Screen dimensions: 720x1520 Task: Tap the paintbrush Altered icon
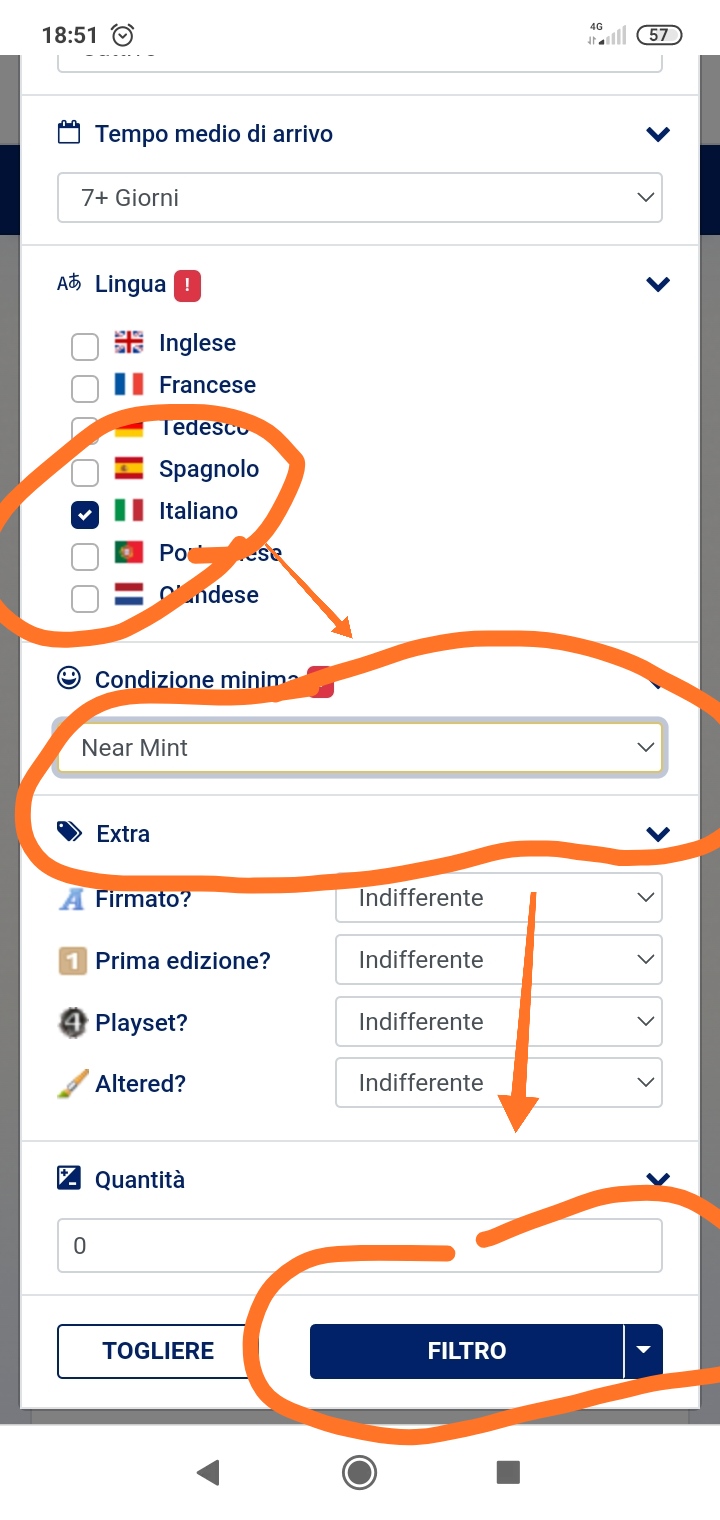point(72,1084)
